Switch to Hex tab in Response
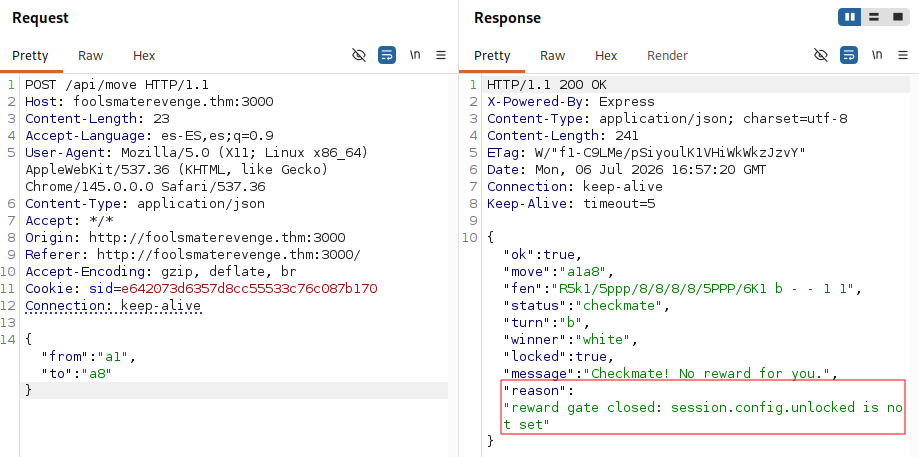This screenshot has height=457, width=919. coord(606,56)
